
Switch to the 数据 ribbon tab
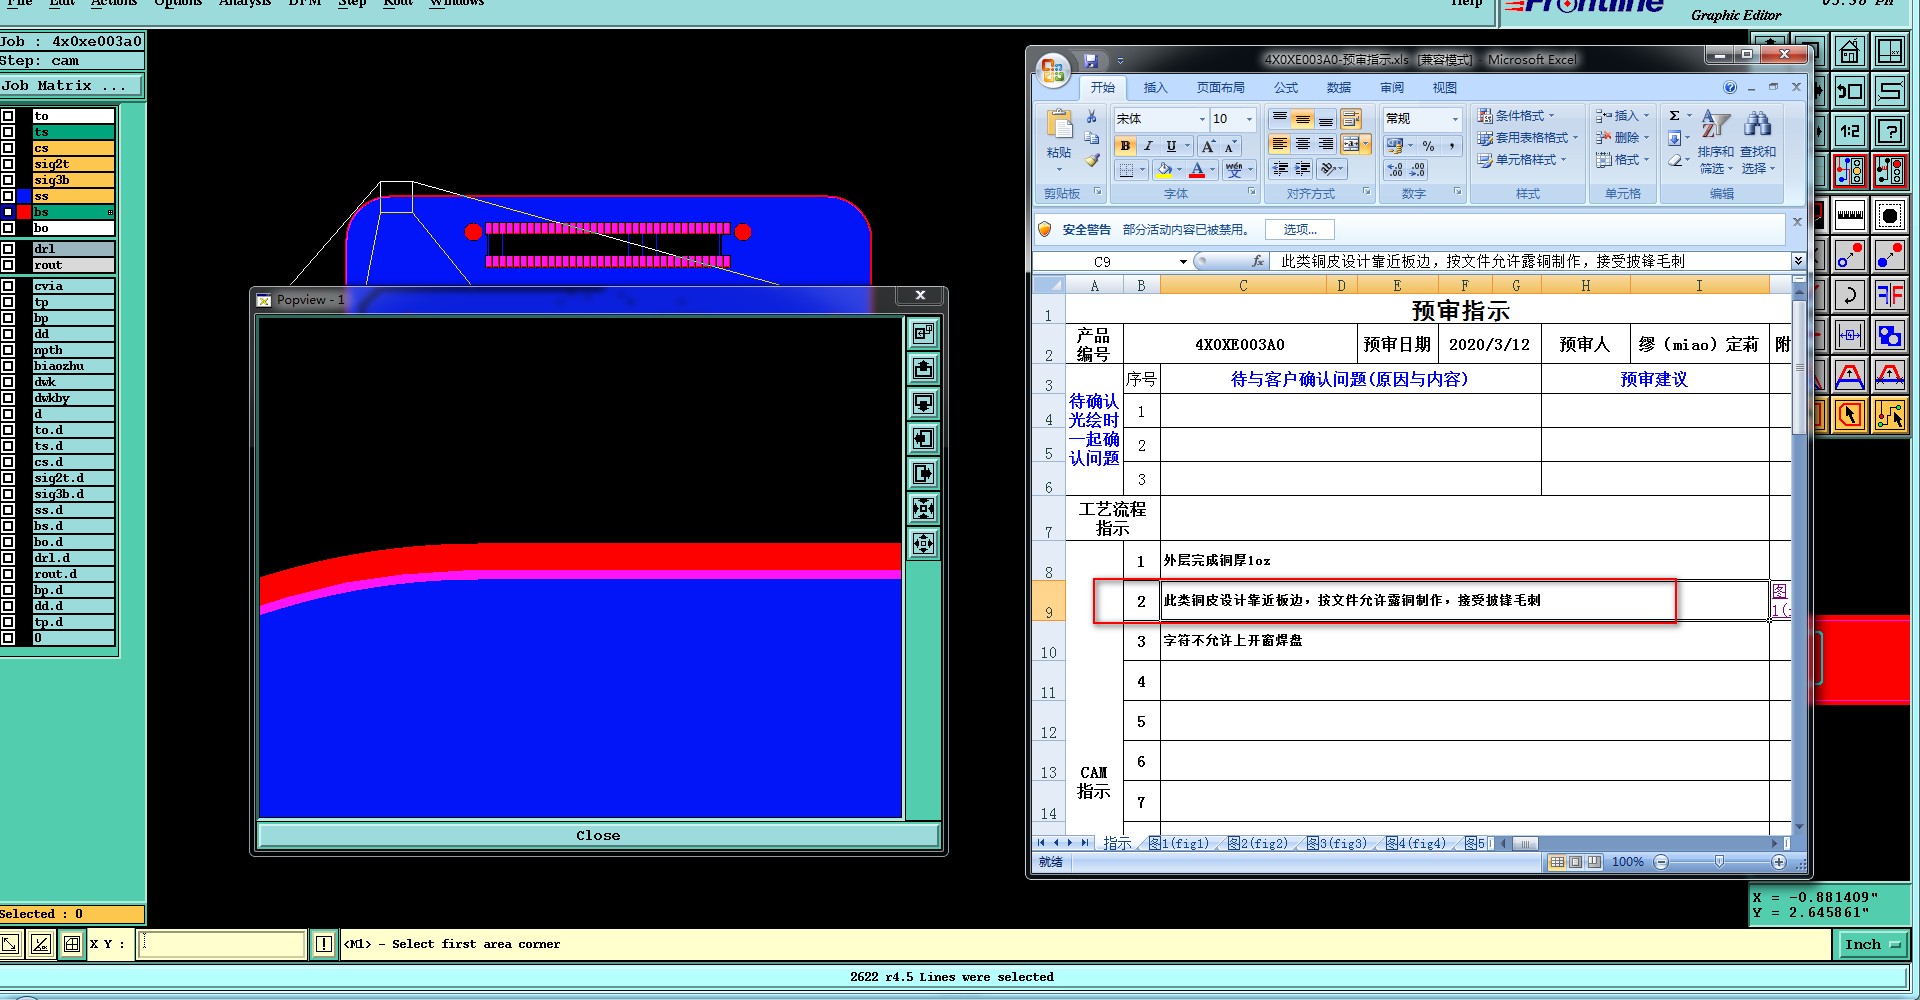pos(1339,88)
